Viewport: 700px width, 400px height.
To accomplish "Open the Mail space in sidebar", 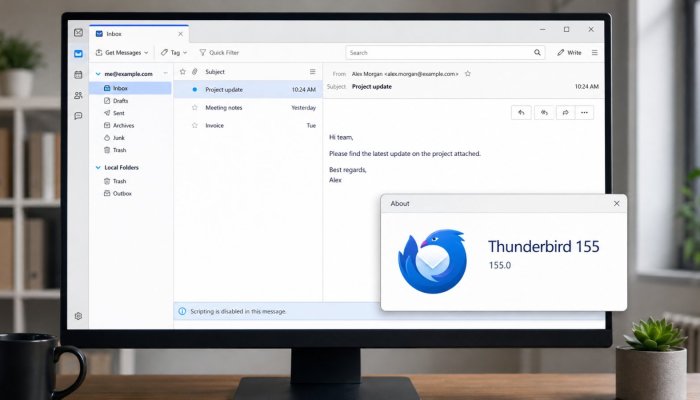I will point(78,54).
